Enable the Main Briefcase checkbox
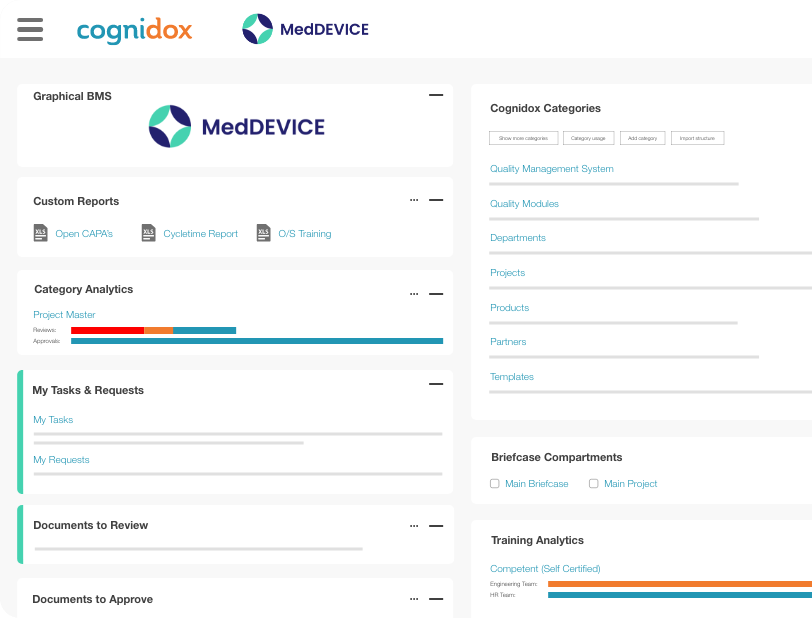Image resolution: width=812 pixels, height=618 pixels. pos(495,483)
